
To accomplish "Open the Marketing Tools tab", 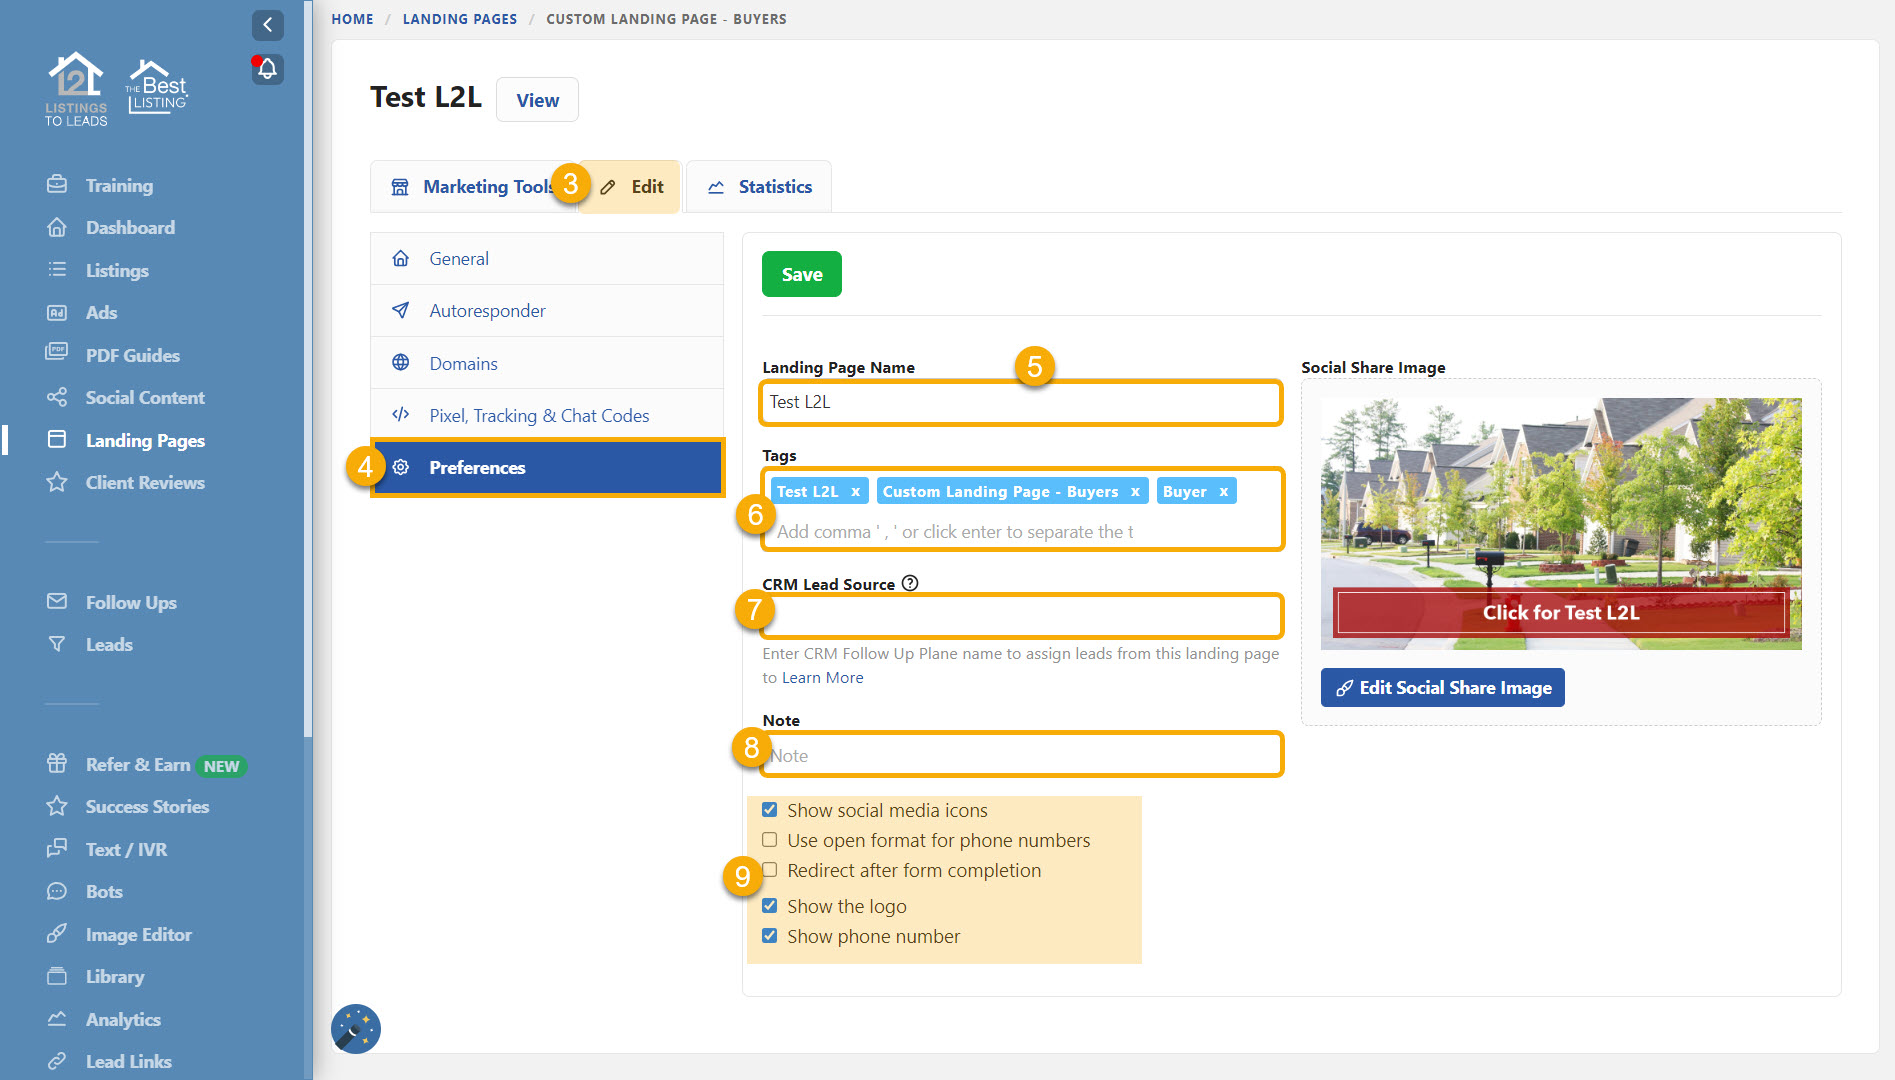I will 472,187.
